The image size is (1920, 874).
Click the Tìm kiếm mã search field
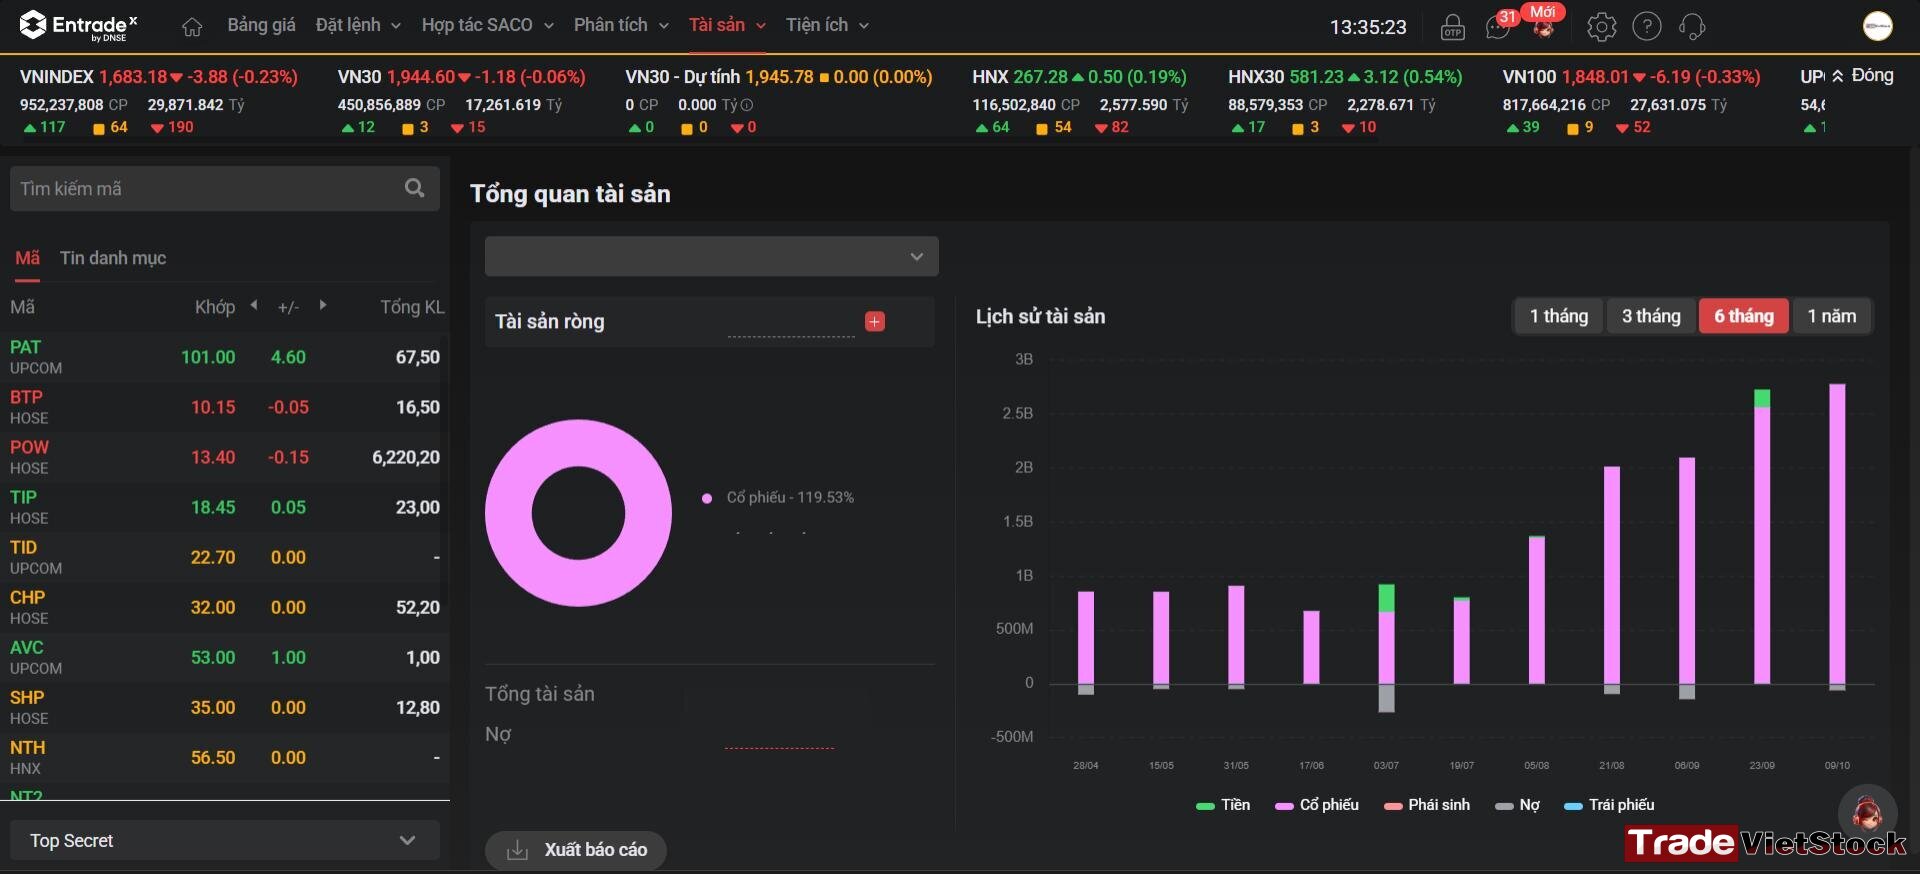[205, 189]
